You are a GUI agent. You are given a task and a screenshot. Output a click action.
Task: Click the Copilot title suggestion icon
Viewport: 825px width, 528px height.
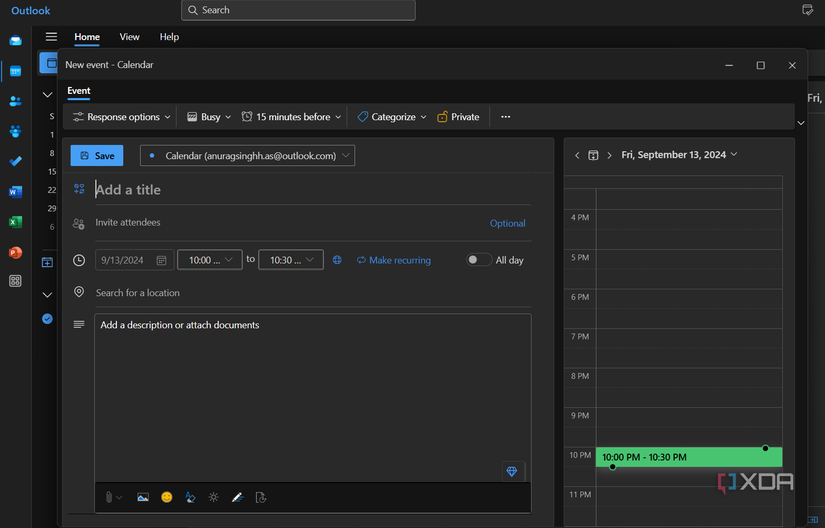point(79,189)
